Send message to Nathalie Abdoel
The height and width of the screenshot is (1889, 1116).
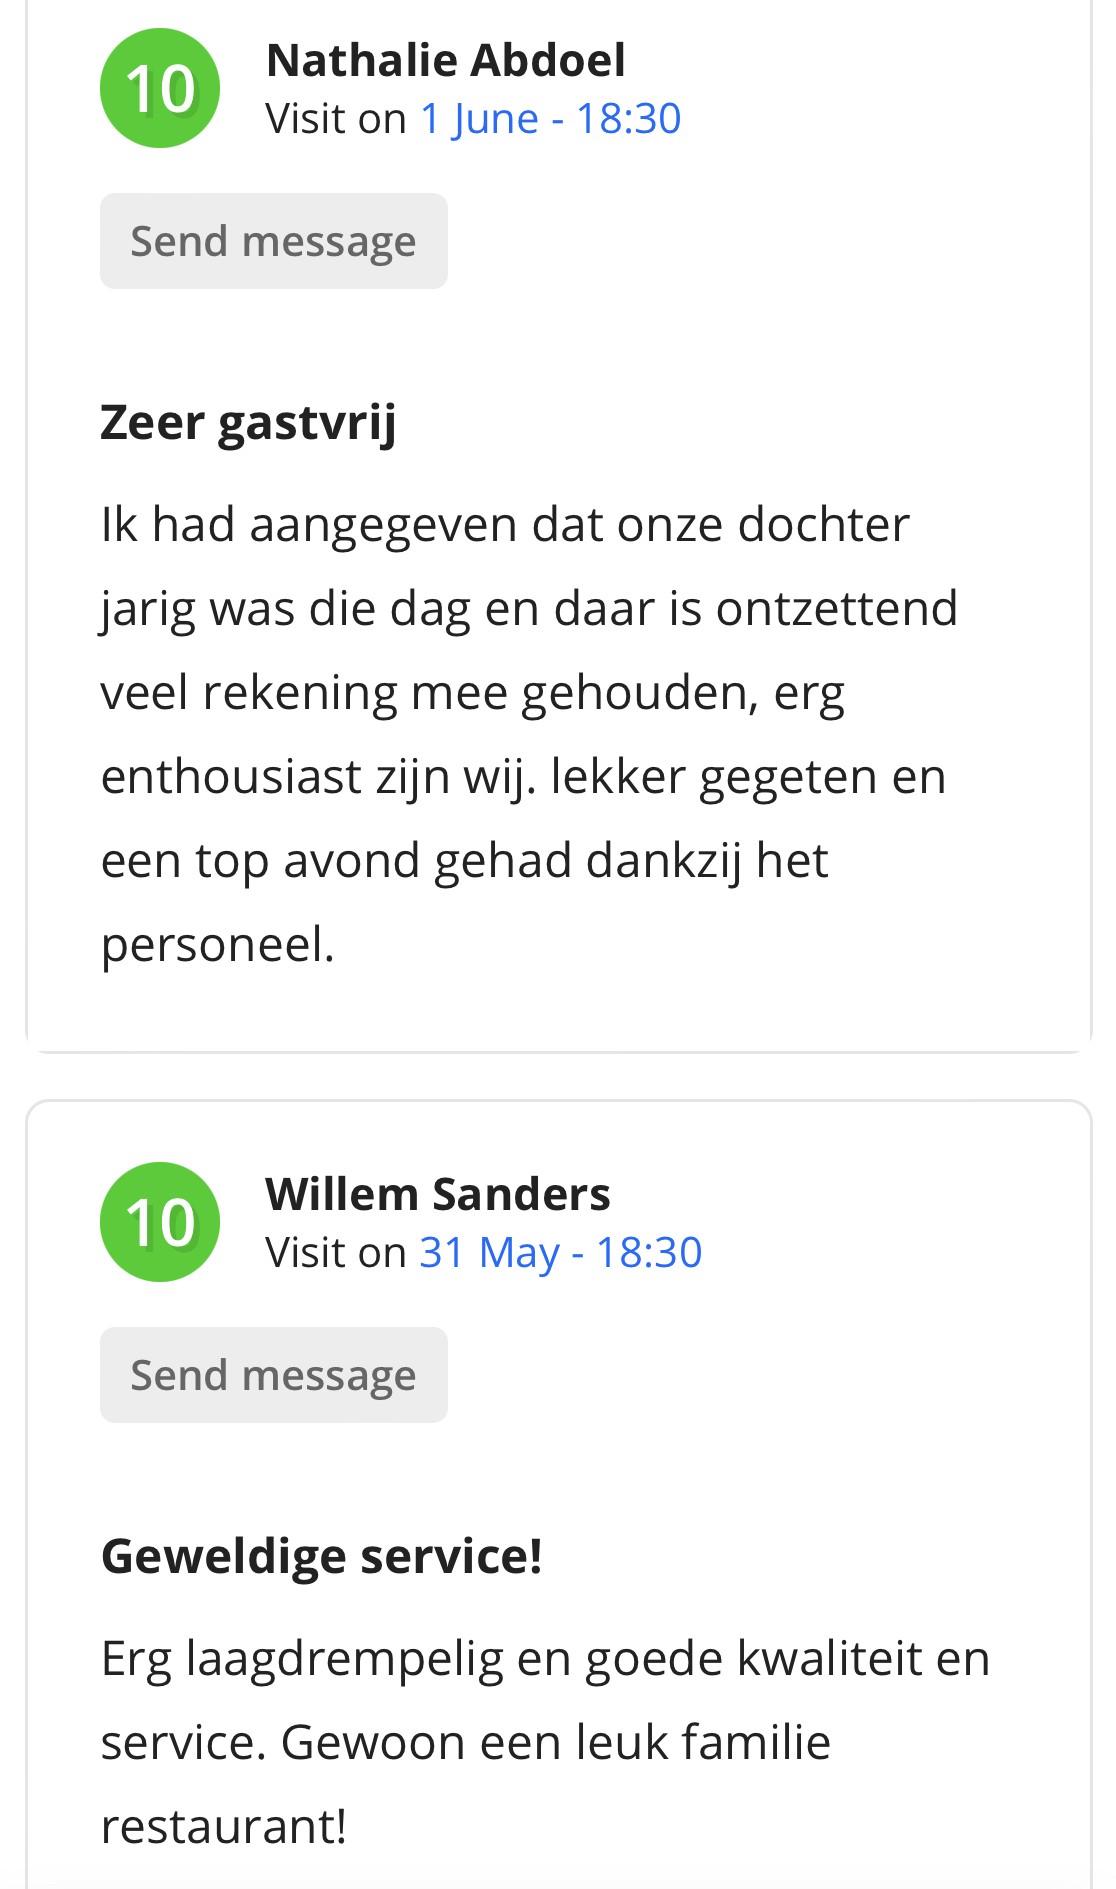click(x=274, y=241)
